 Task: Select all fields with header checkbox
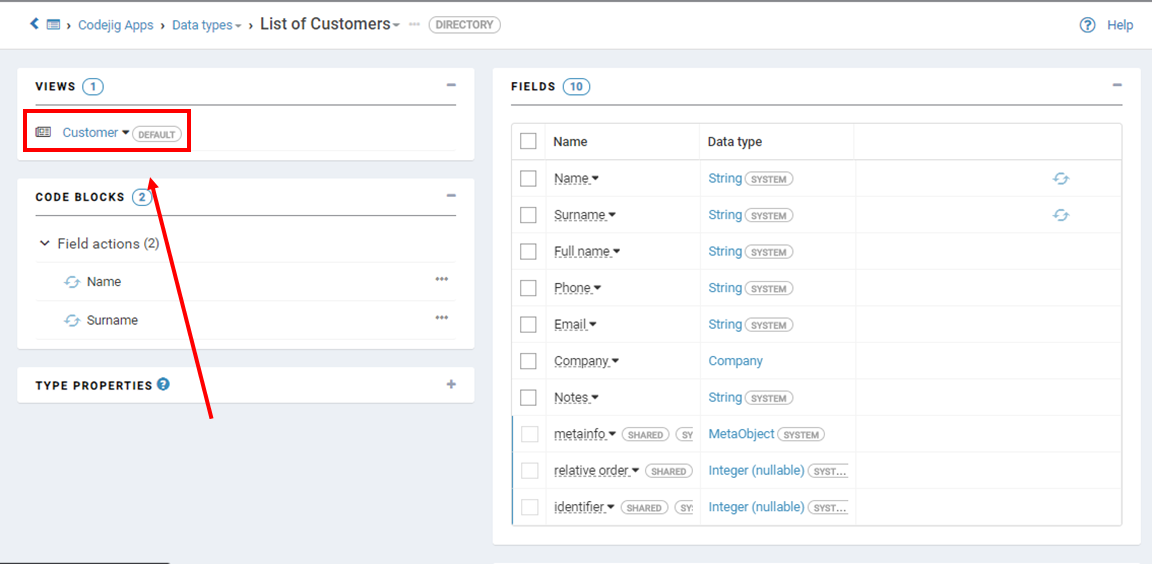tap(529, 142)
